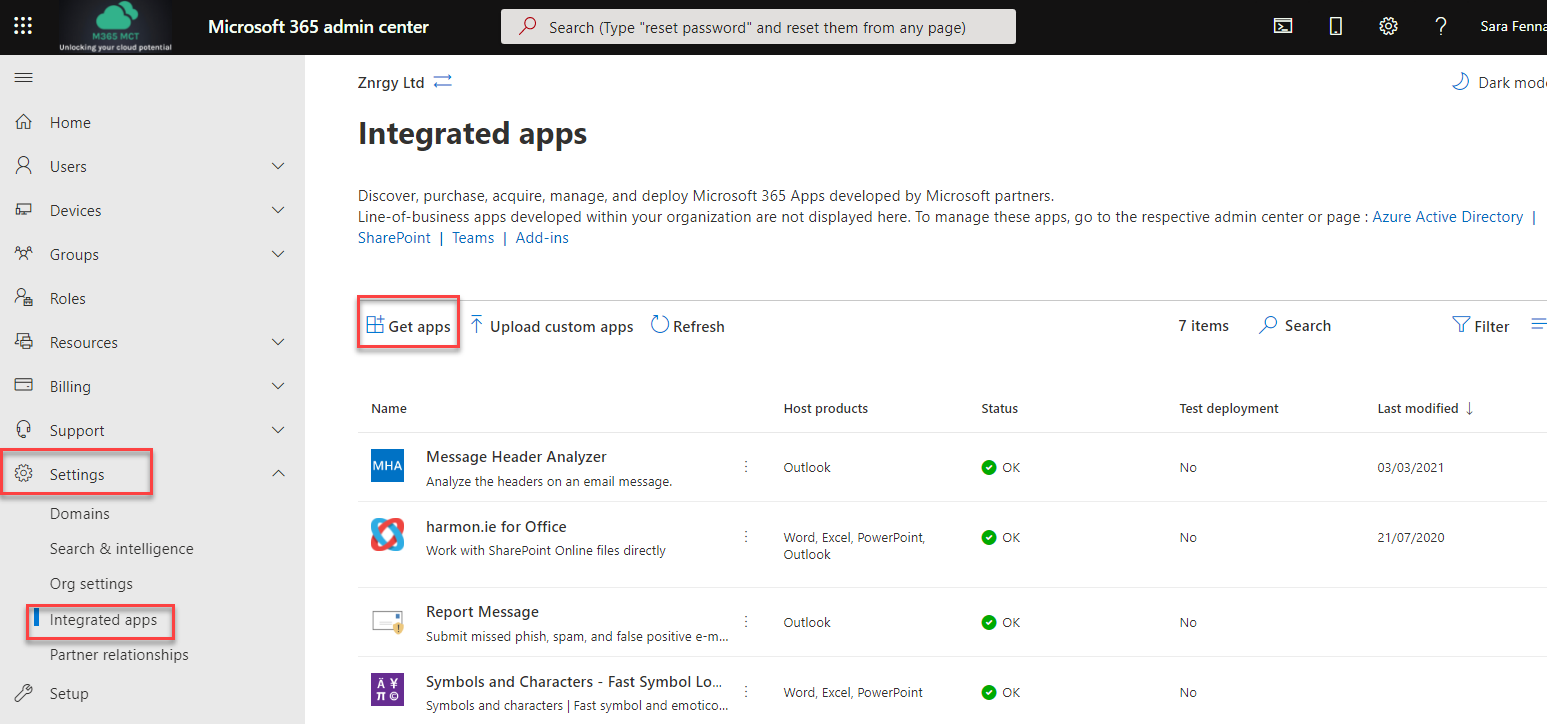This screenshot has height=724, width=1547.
Task: Click the Refresh button in toolbar
Action: pos(688,326)
